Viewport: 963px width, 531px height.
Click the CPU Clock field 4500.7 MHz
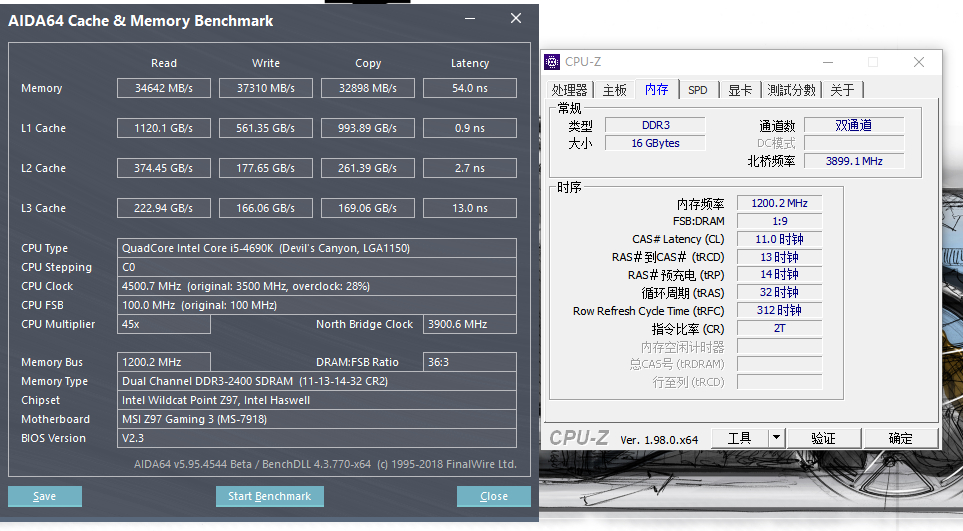tap(317, 286)
